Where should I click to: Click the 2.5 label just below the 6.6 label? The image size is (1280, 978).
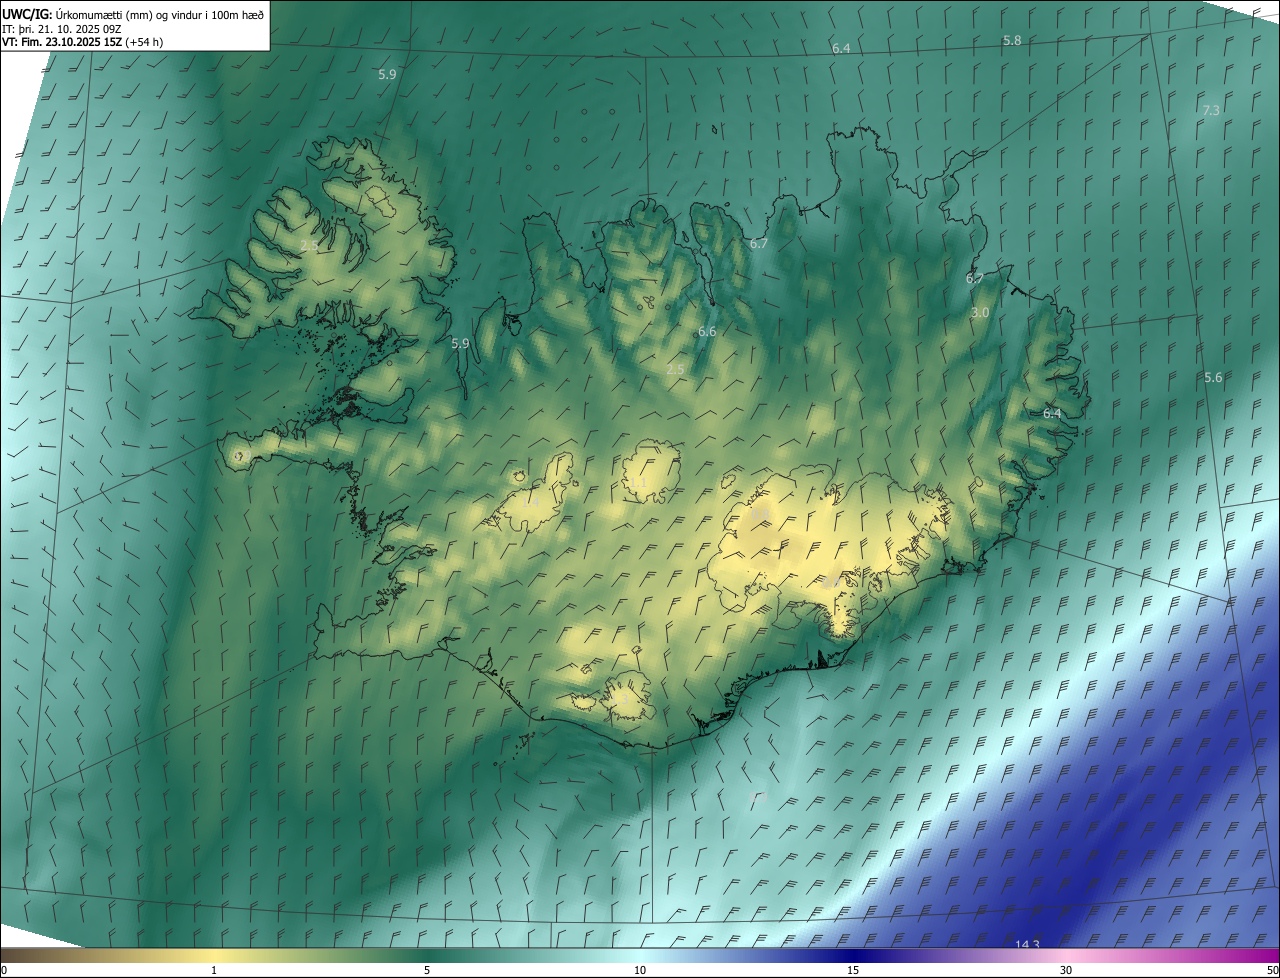[x=675, y=370]
